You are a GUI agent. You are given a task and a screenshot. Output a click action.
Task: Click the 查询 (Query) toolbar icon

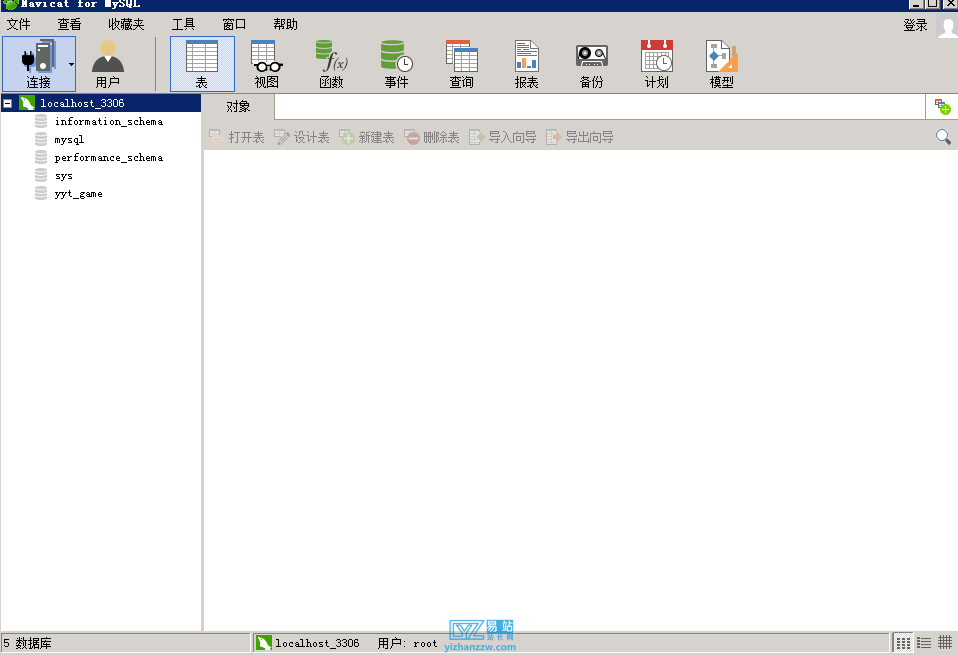tap(461, 63)
